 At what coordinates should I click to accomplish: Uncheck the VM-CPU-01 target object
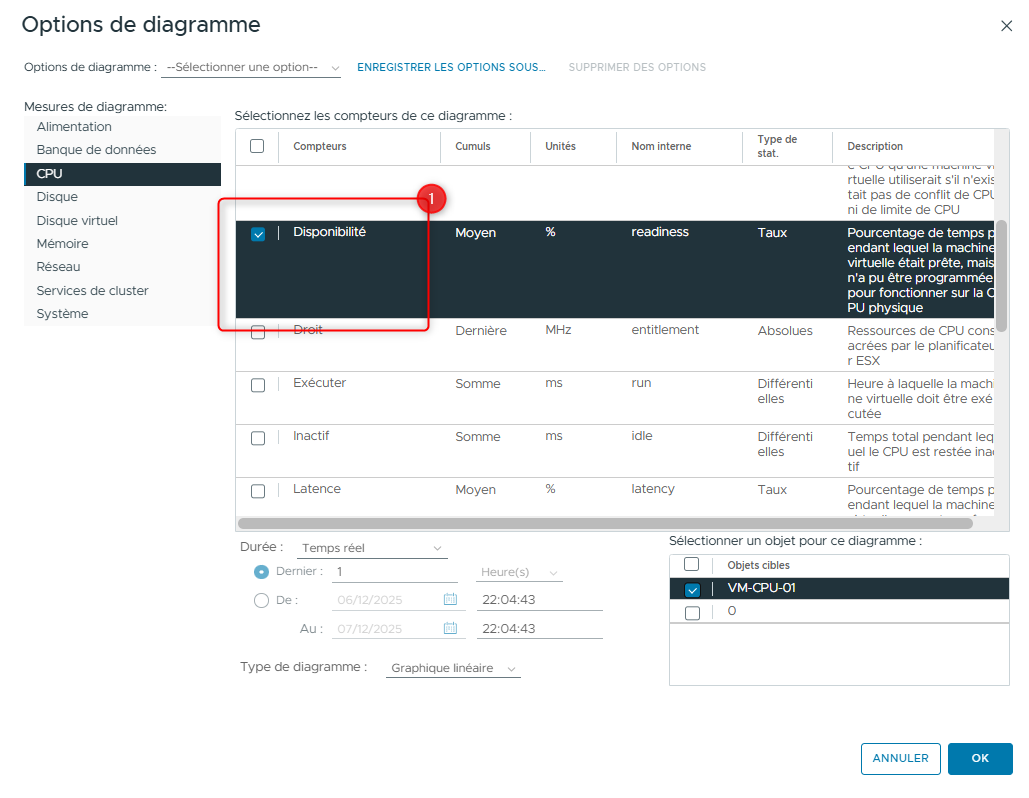[x=692, y=590]
